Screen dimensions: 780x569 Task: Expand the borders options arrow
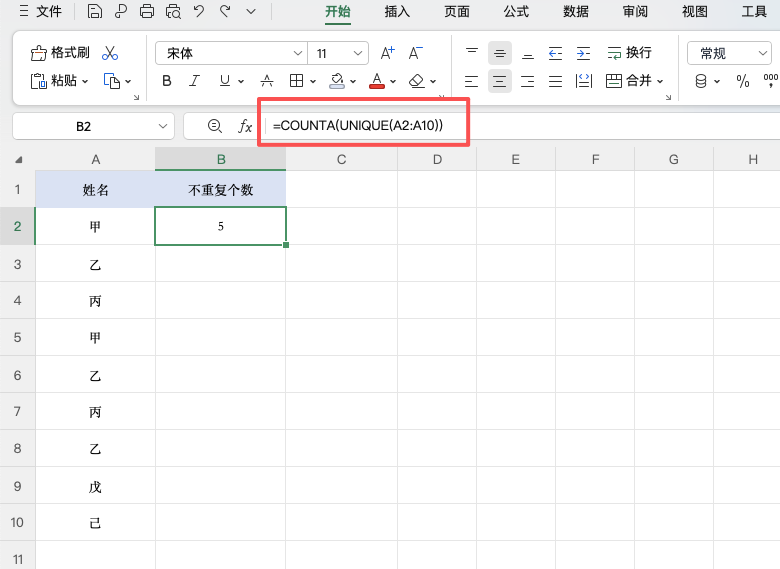[313, 81]
